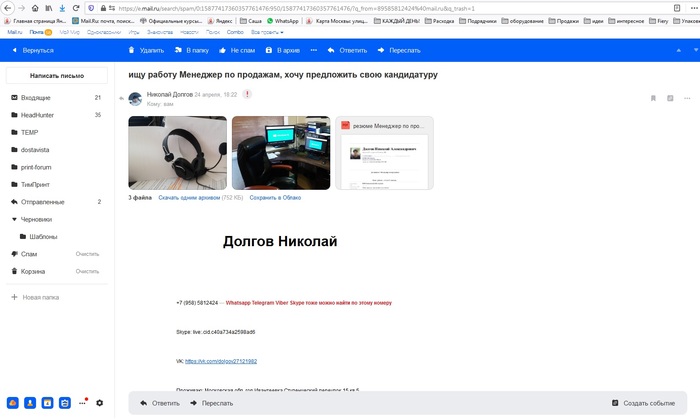Viewport: 700px width, 419px height.
Task: Open Combo in portal navigation
Action: [x=235, y=32]
